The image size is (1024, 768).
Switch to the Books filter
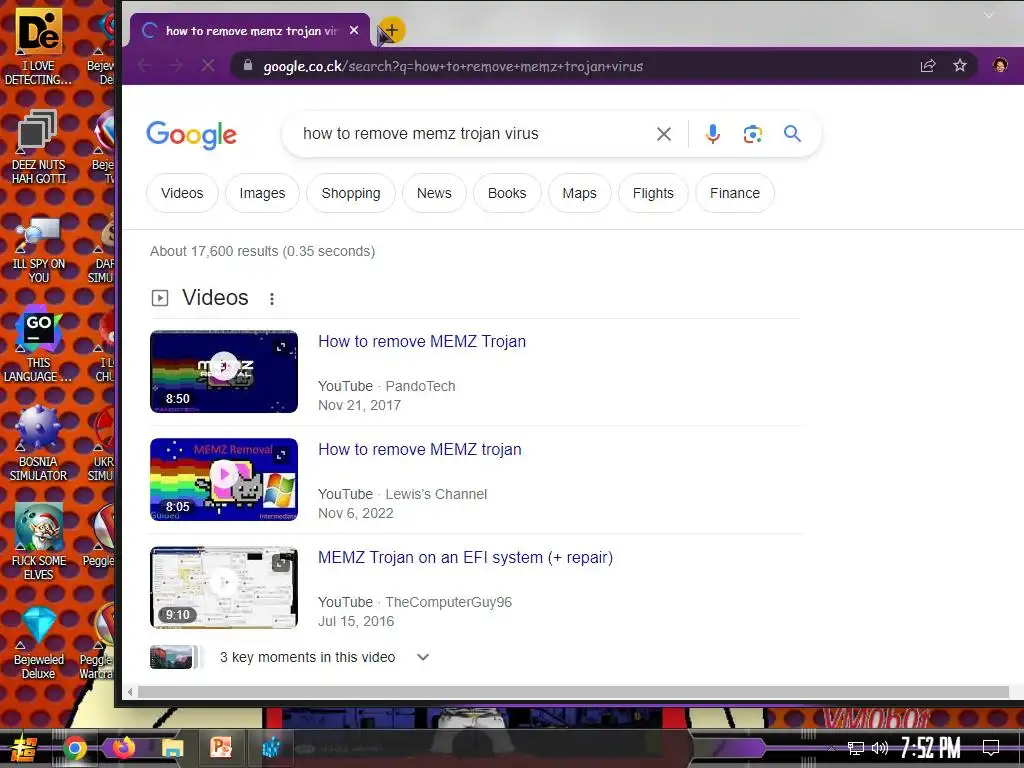tap(507, 193)
